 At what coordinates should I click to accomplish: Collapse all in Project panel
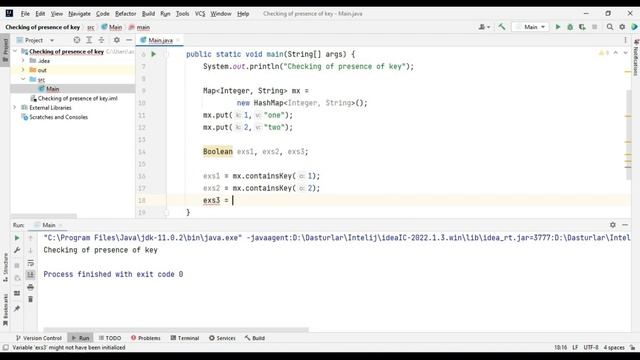[101, 40]
